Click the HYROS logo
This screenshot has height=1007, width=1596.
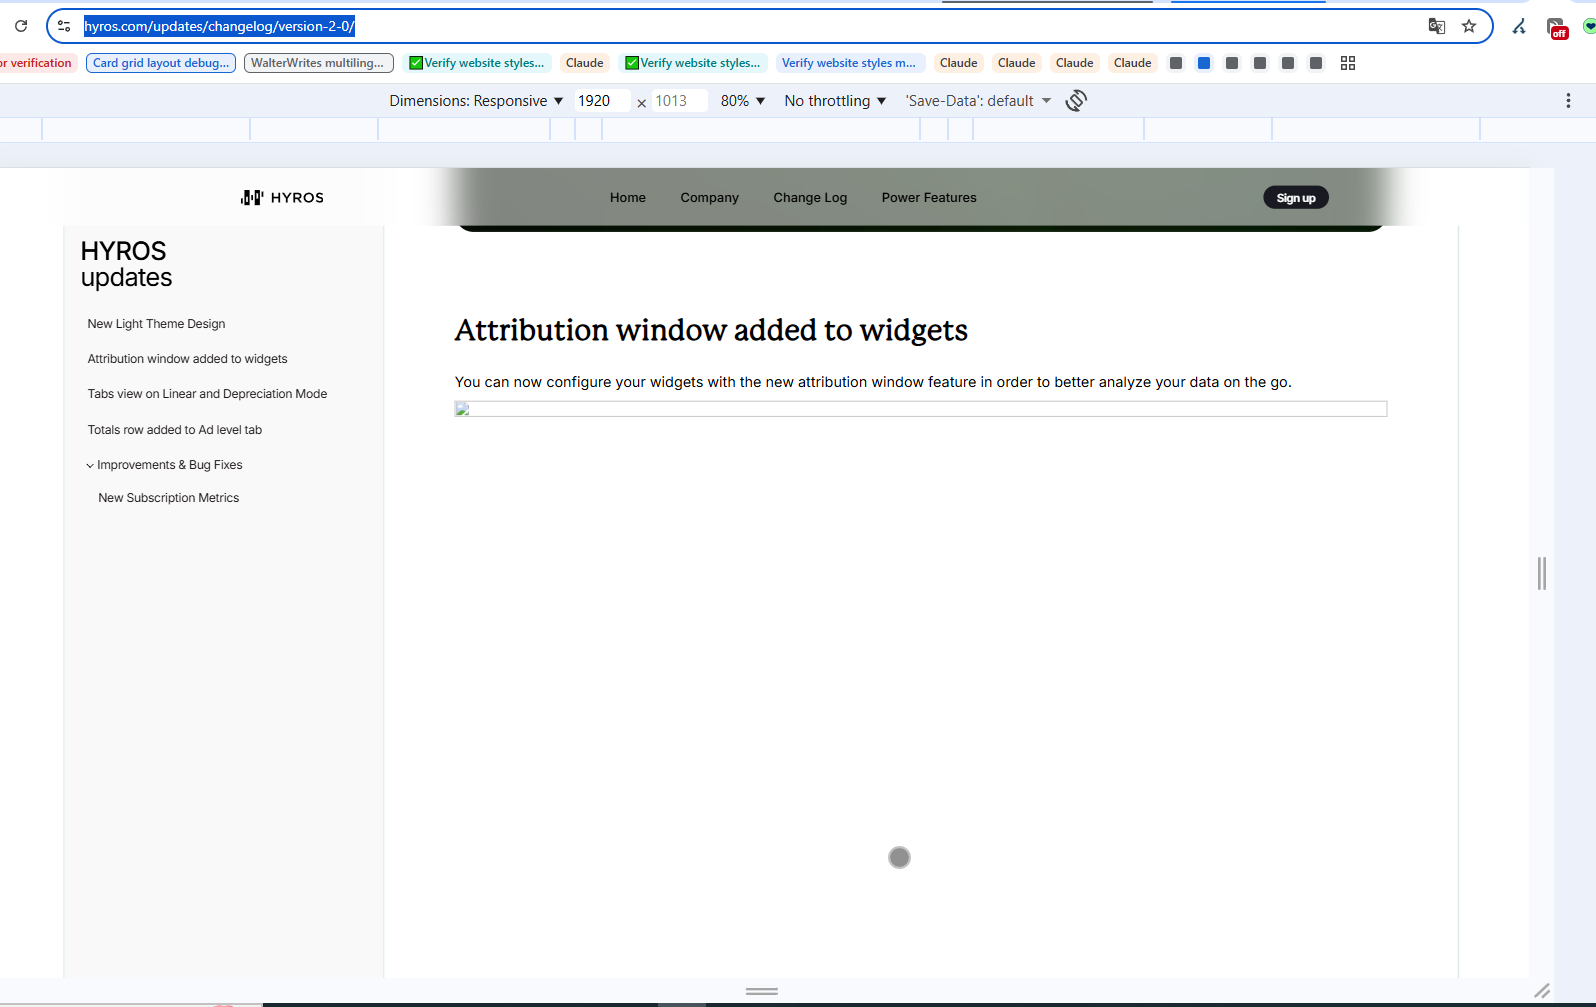pyautogui.click(x=282, y=198)
